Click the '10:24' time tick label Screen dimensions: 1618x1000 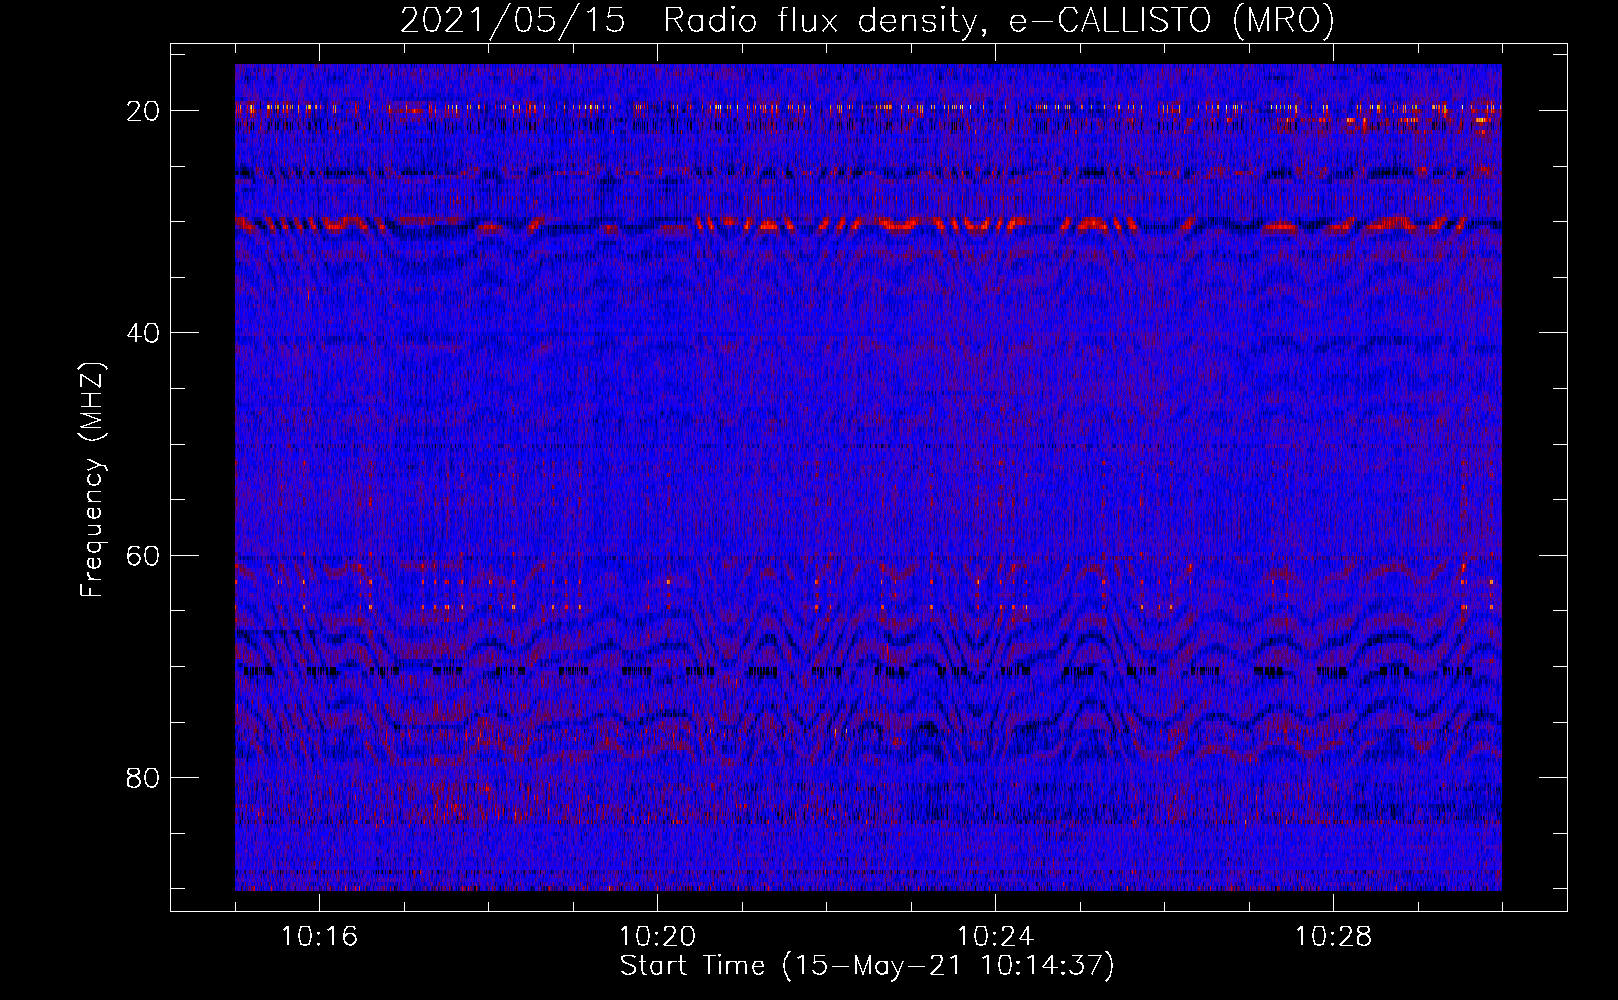[995, 937]
